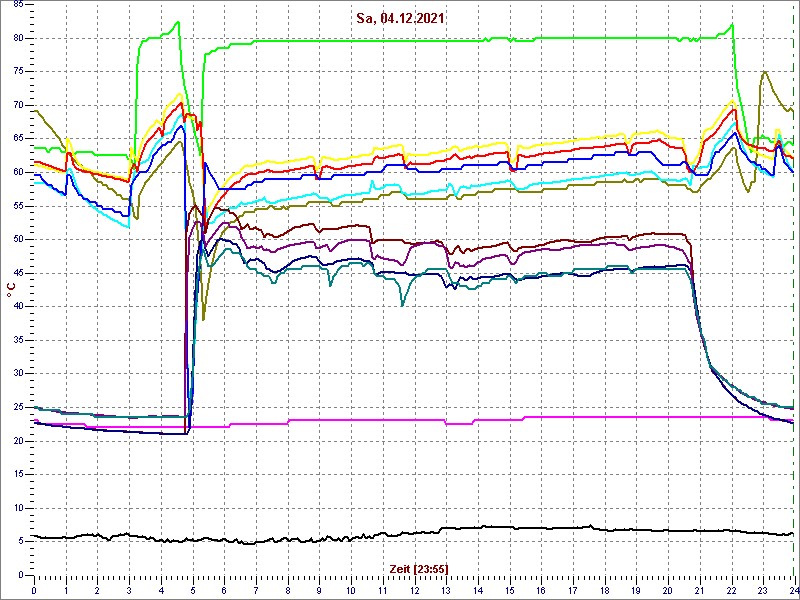The image size is (800, 600).
Task: Click hour label '19' on the time axis
Action: click(636, 592)
